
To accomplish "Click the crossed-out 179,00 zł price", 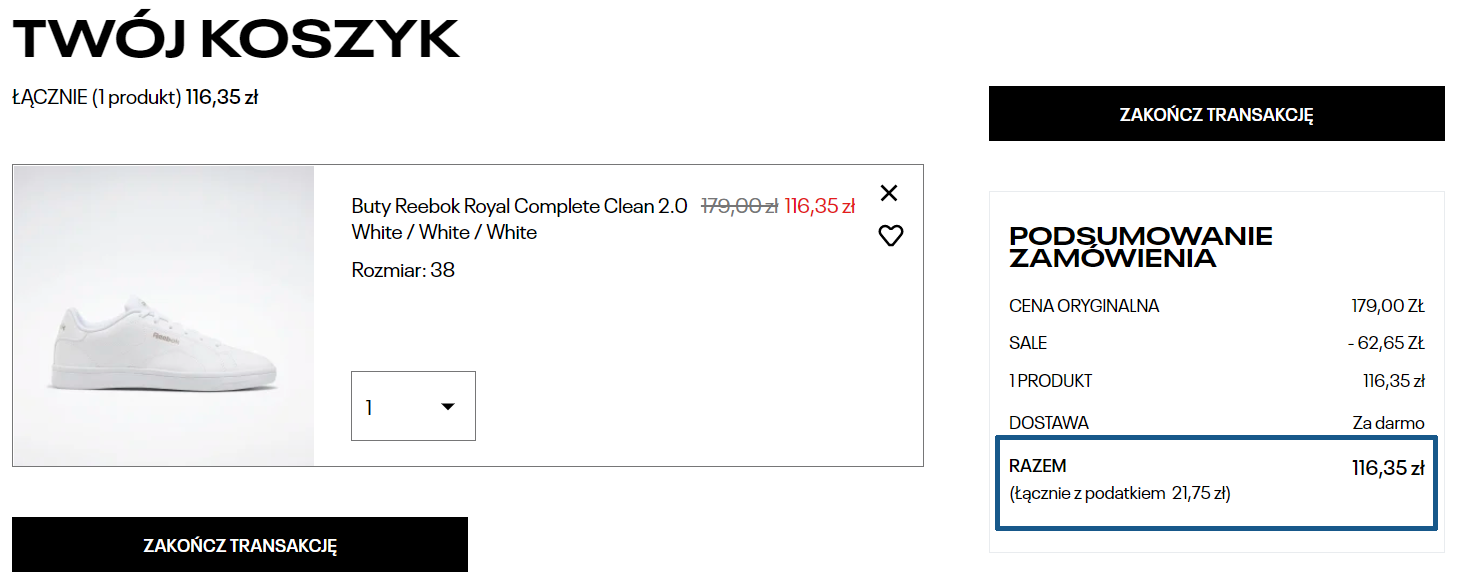I will 739,206.
